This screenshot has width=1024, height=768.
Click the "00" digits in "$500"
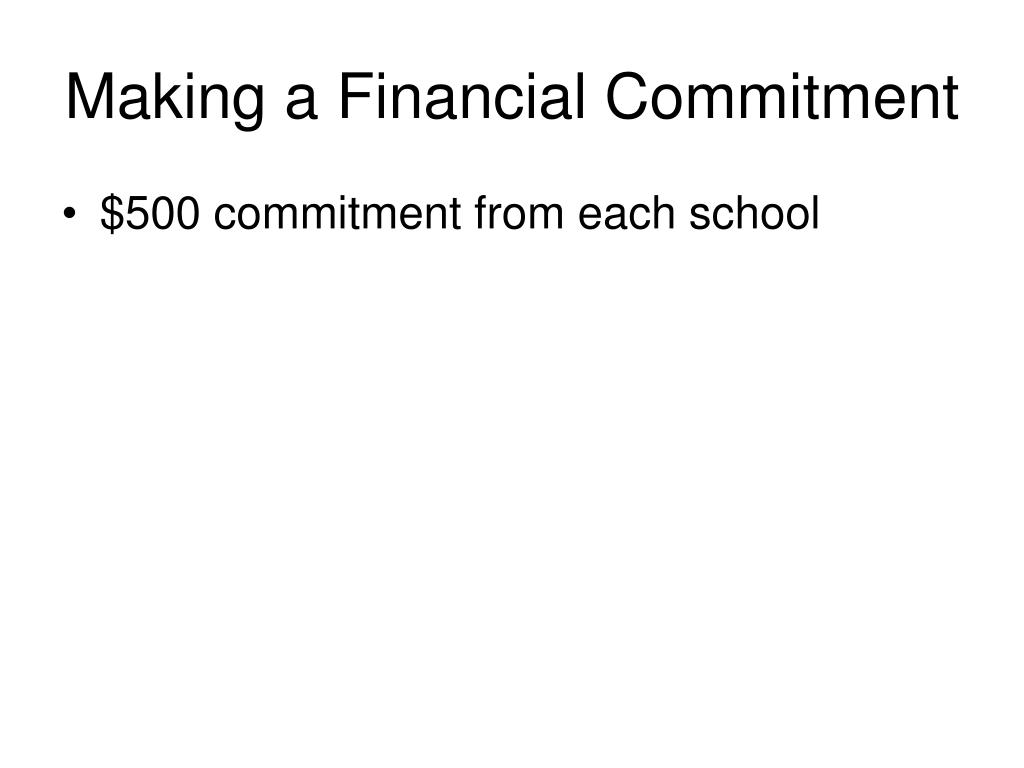pos(176,213)
